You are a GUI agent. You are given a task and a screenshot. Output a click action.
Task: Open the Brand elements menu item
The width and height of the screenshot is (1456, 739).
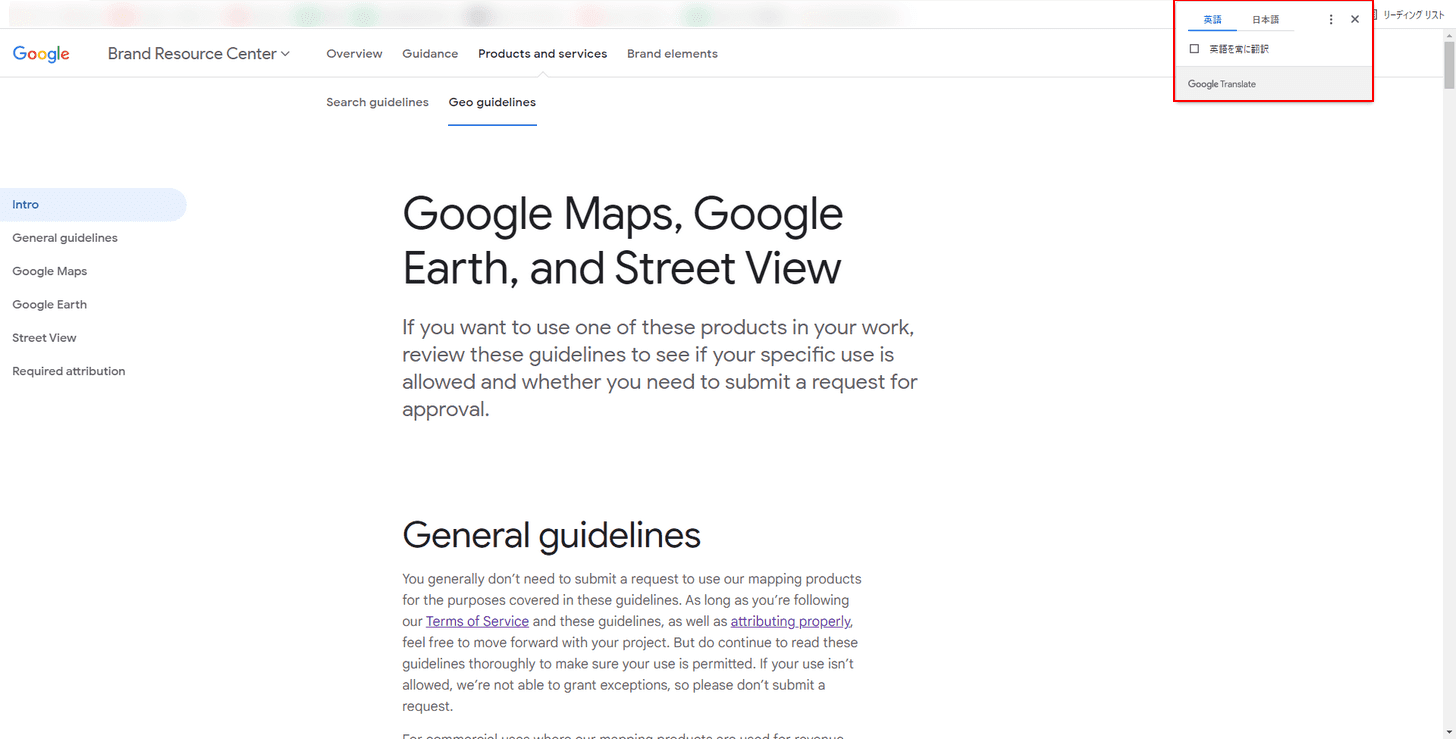tap(672, 54)
